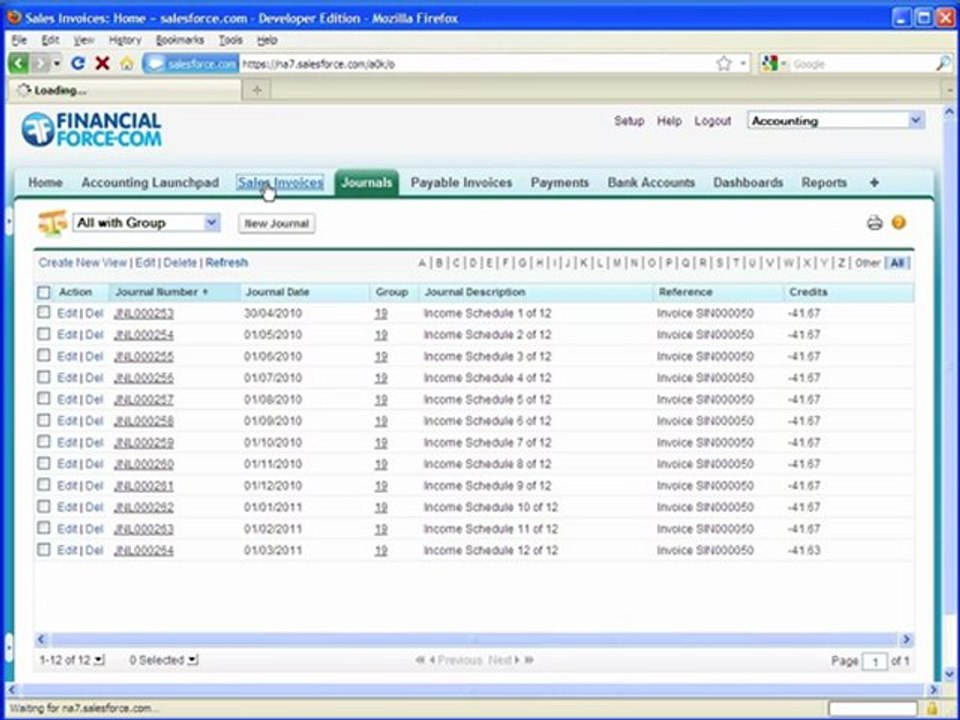The width and height of the screenshot is (960, 720).
Task: Switch to the Bank Accounts tab
Action: coord(651,182)
